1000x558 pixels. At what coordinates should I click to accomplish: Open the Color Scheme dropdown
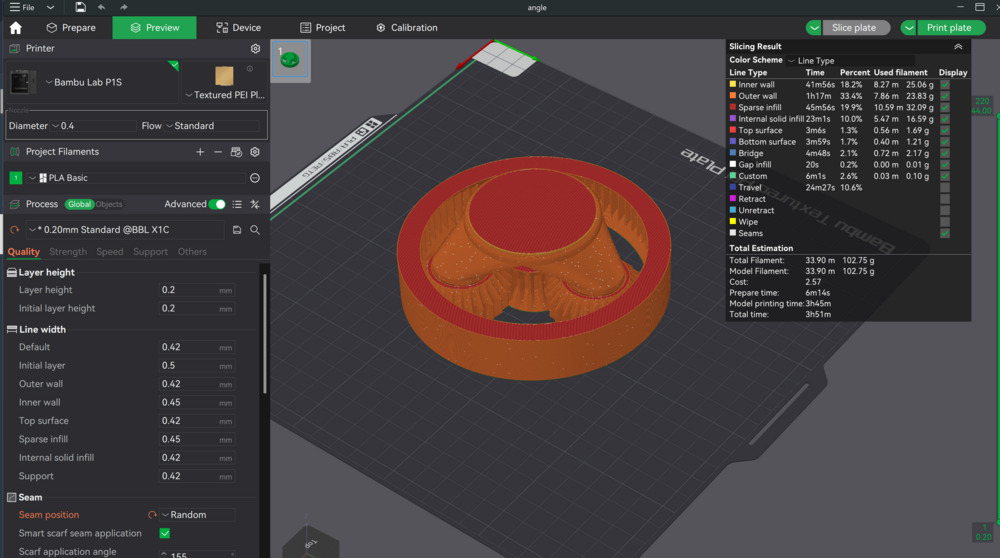click(x=850, y=61)
